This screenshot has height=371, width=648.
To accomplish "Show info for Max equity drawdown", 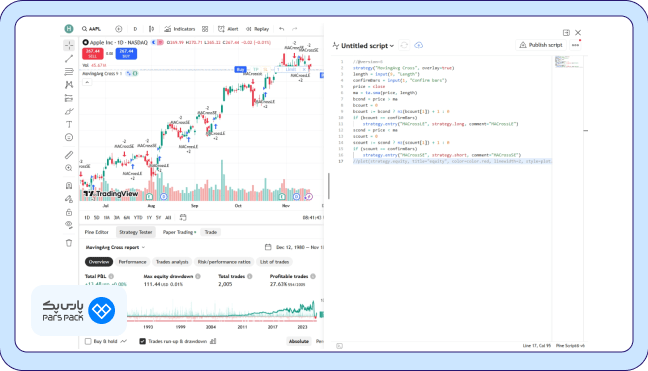I will click(x=198, y=276).
